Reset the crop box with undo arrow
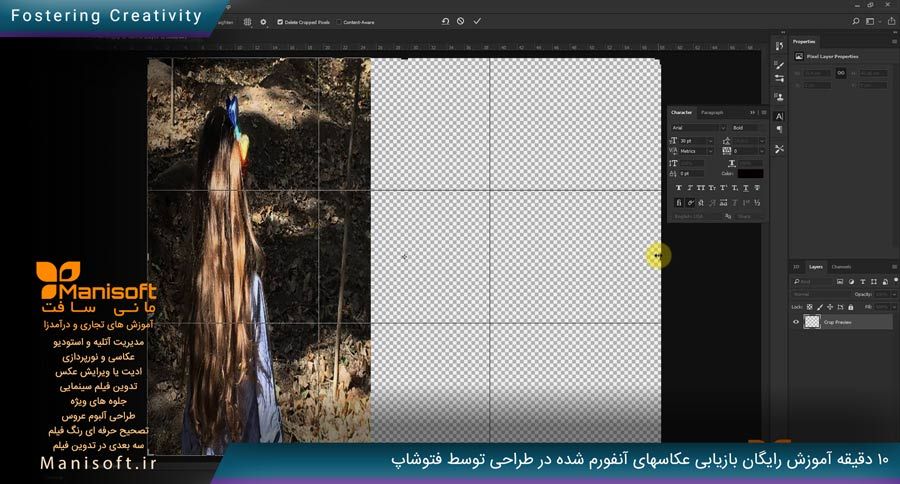 click(445, 21)
